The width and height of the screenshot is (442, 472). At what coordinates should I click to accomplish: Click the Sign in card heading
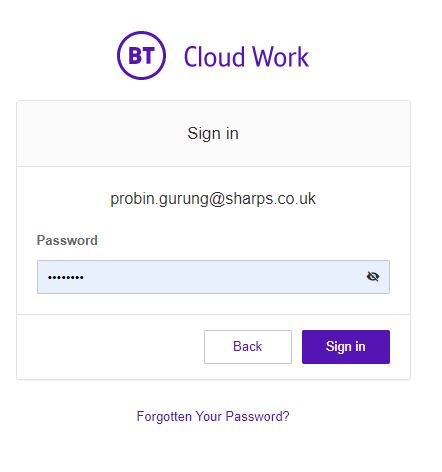coord(213,133)
